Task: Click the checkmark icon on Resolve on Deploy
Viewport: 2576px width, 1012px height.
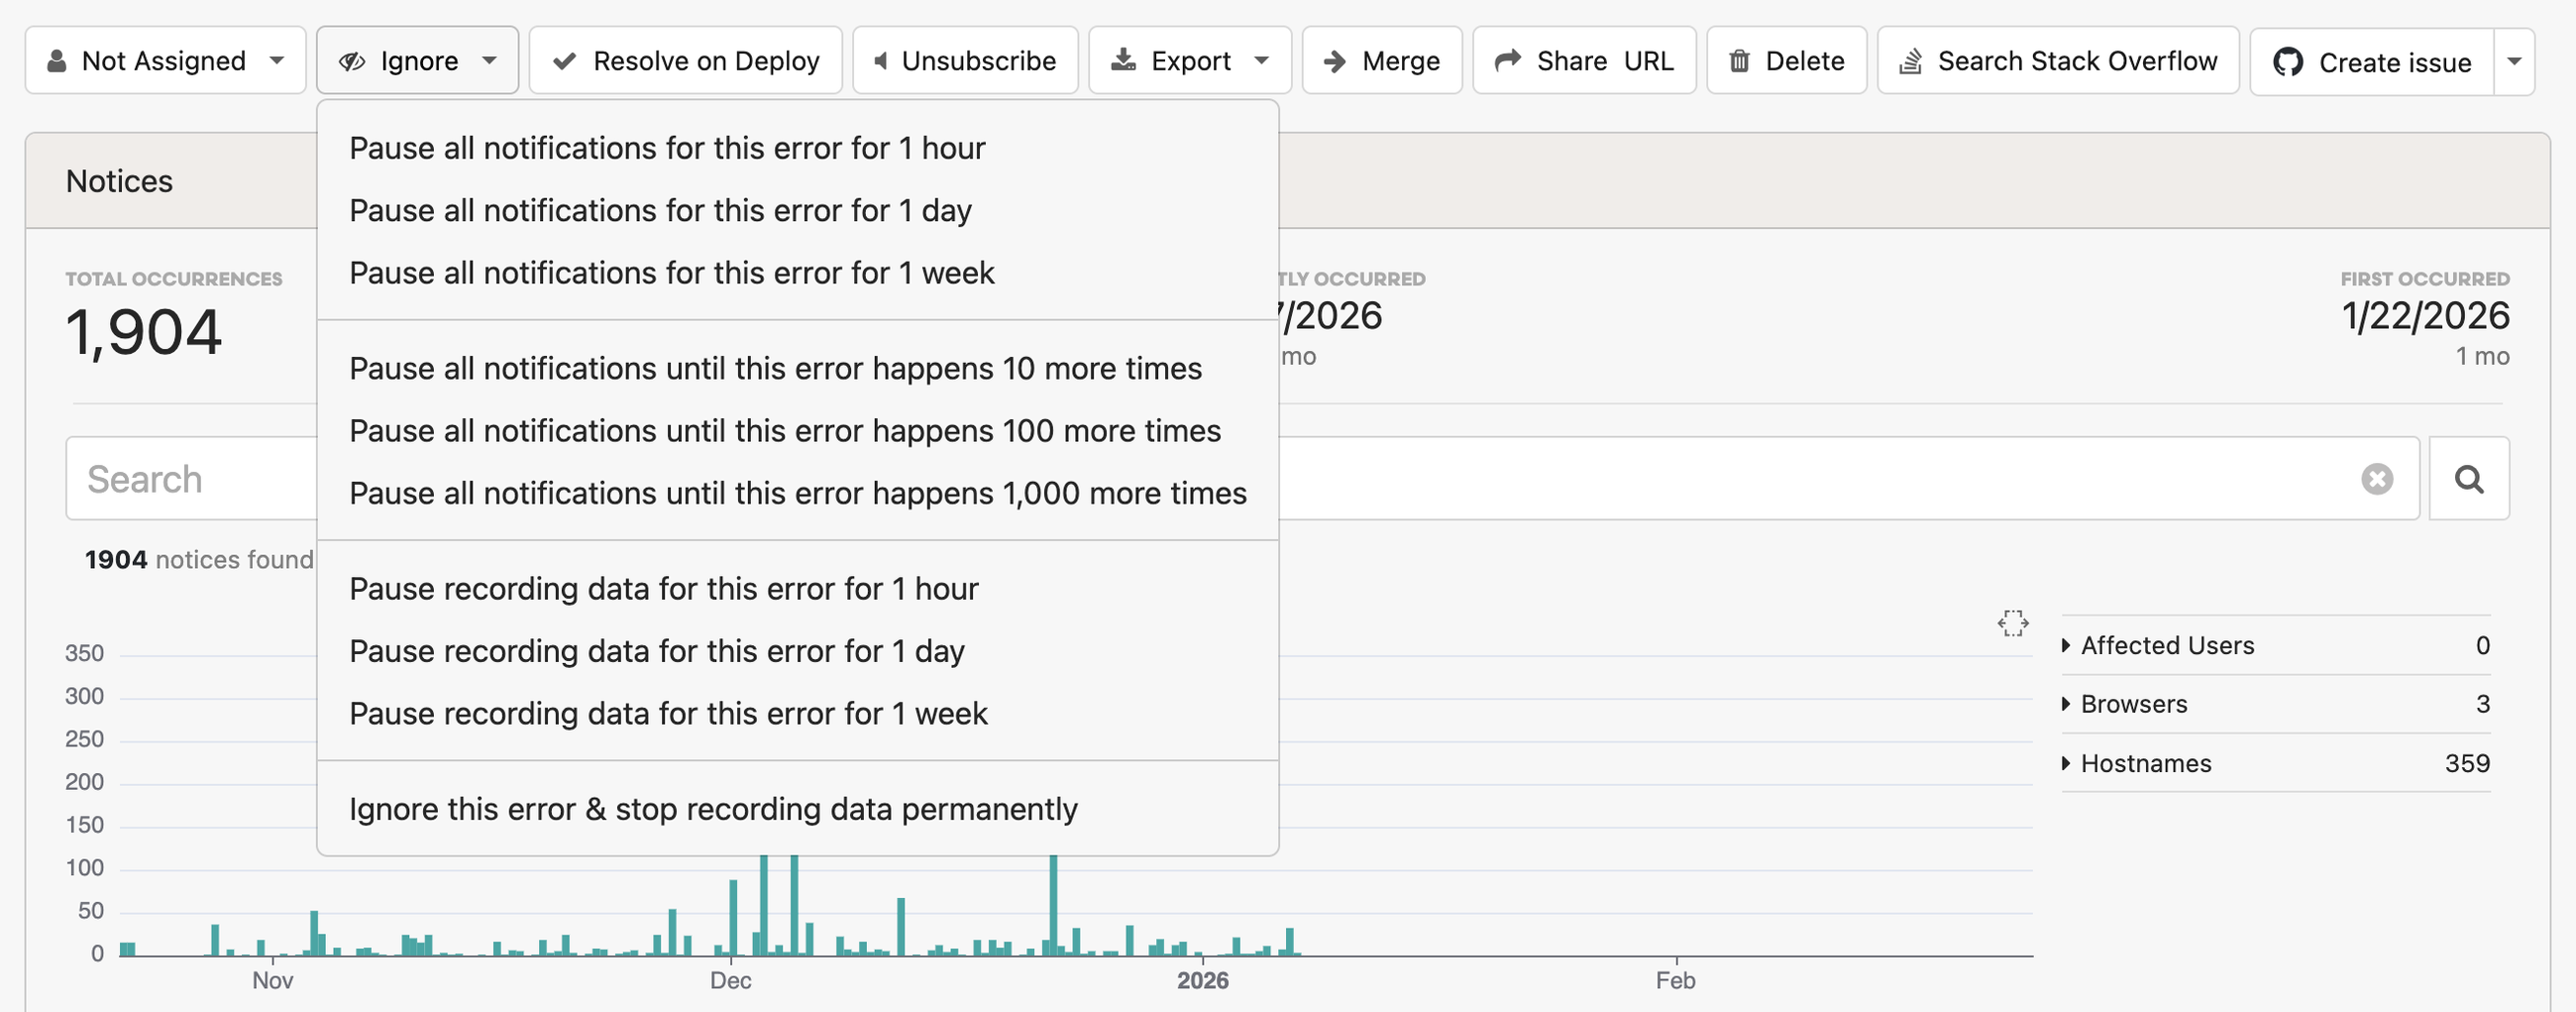Action: (565, 61)
